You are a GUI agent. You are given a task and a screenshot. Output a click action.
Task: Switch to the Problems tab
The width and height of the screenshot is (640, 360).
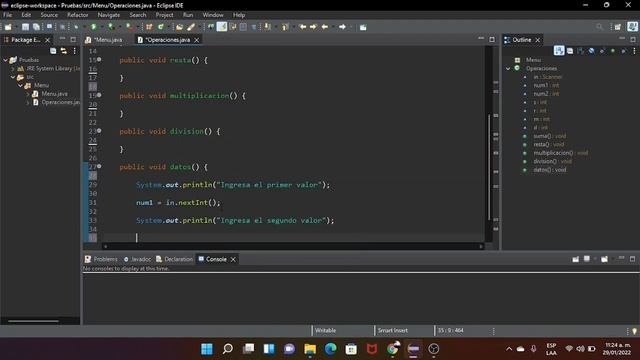click(x=101, y=259)
